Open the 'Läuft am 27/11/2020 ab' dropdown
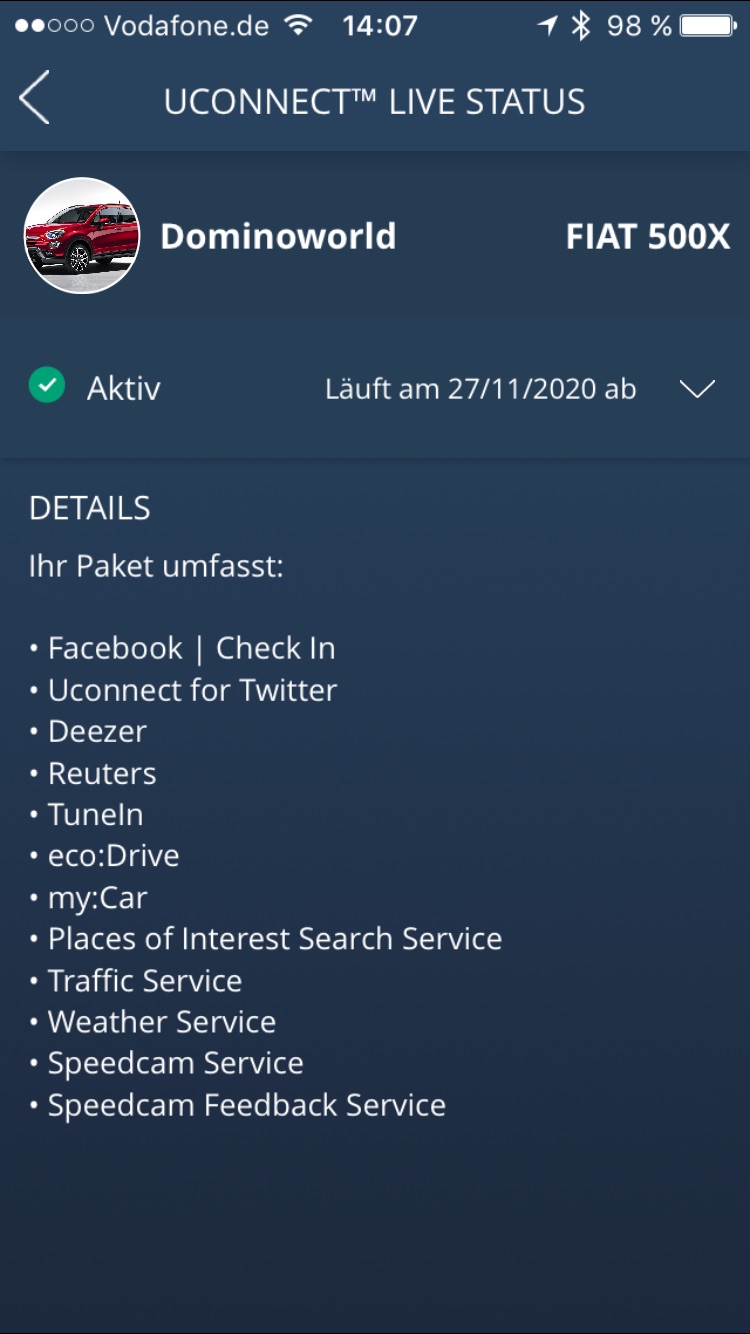 pyautogui.click(x=480, y=389)
